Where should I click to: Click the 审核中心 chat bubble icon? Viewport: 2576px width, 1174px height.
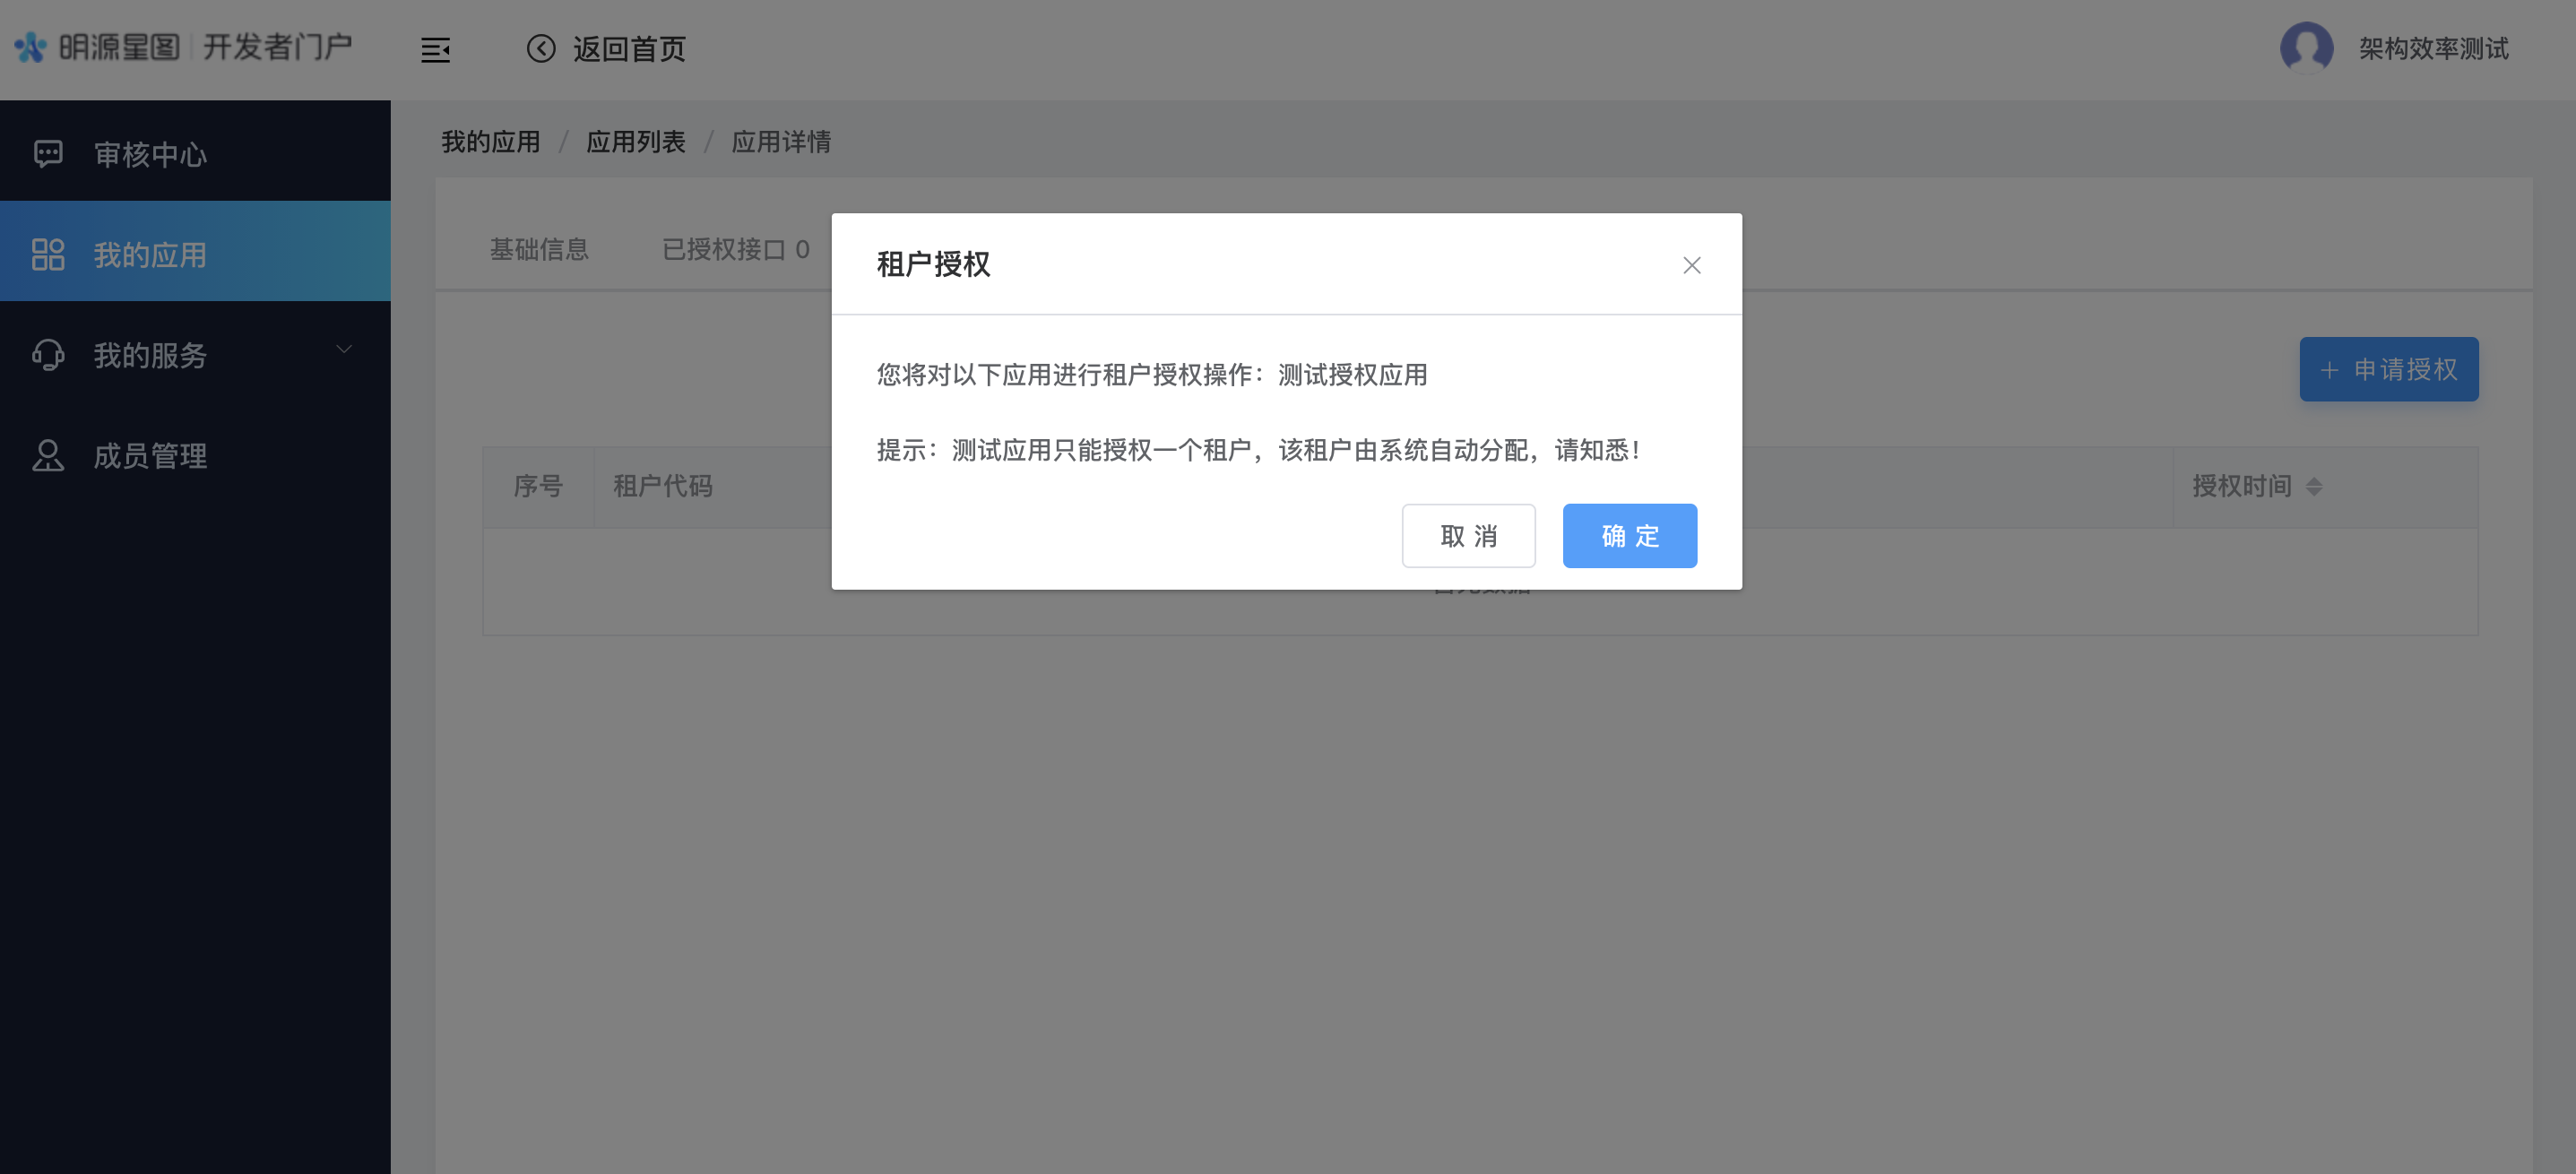(x=47, y=153)
